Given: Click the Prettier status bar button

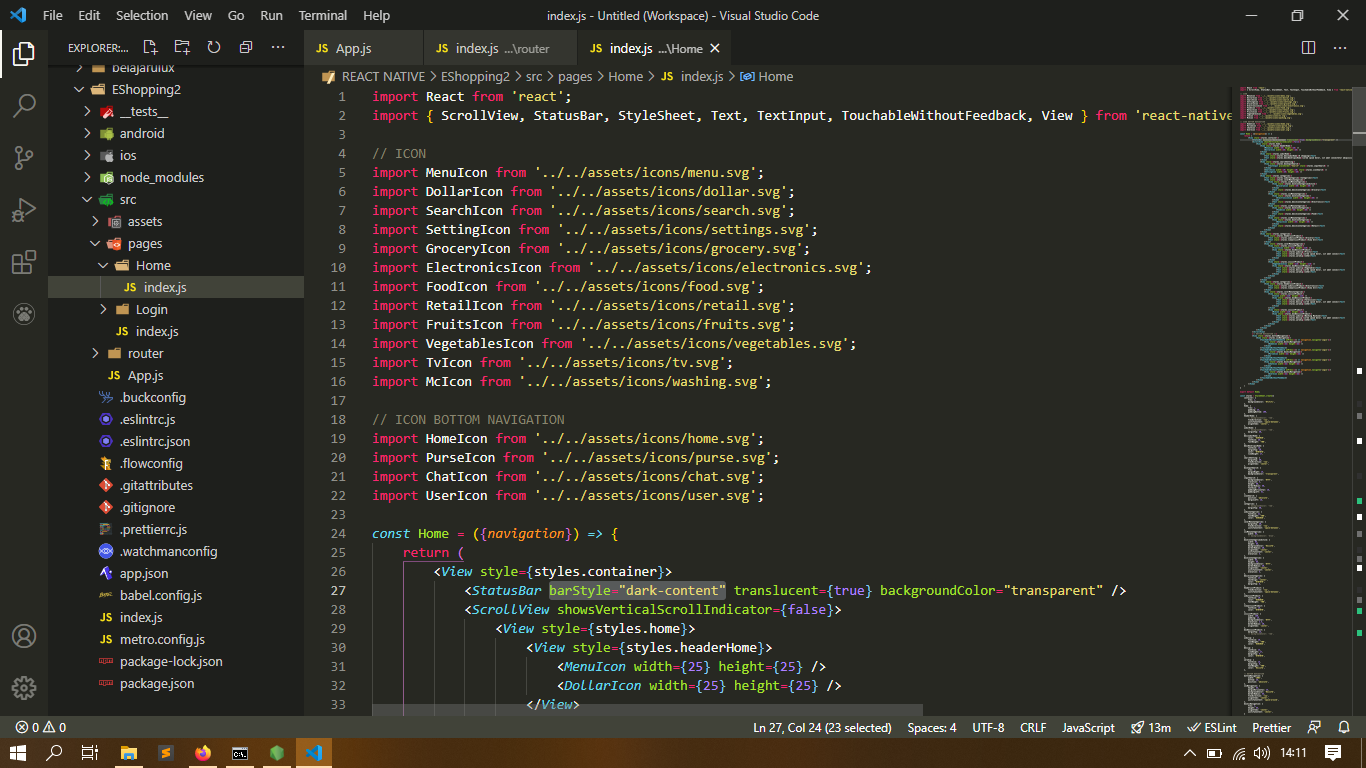Looking at the screenshot, I should point(1271,728).
